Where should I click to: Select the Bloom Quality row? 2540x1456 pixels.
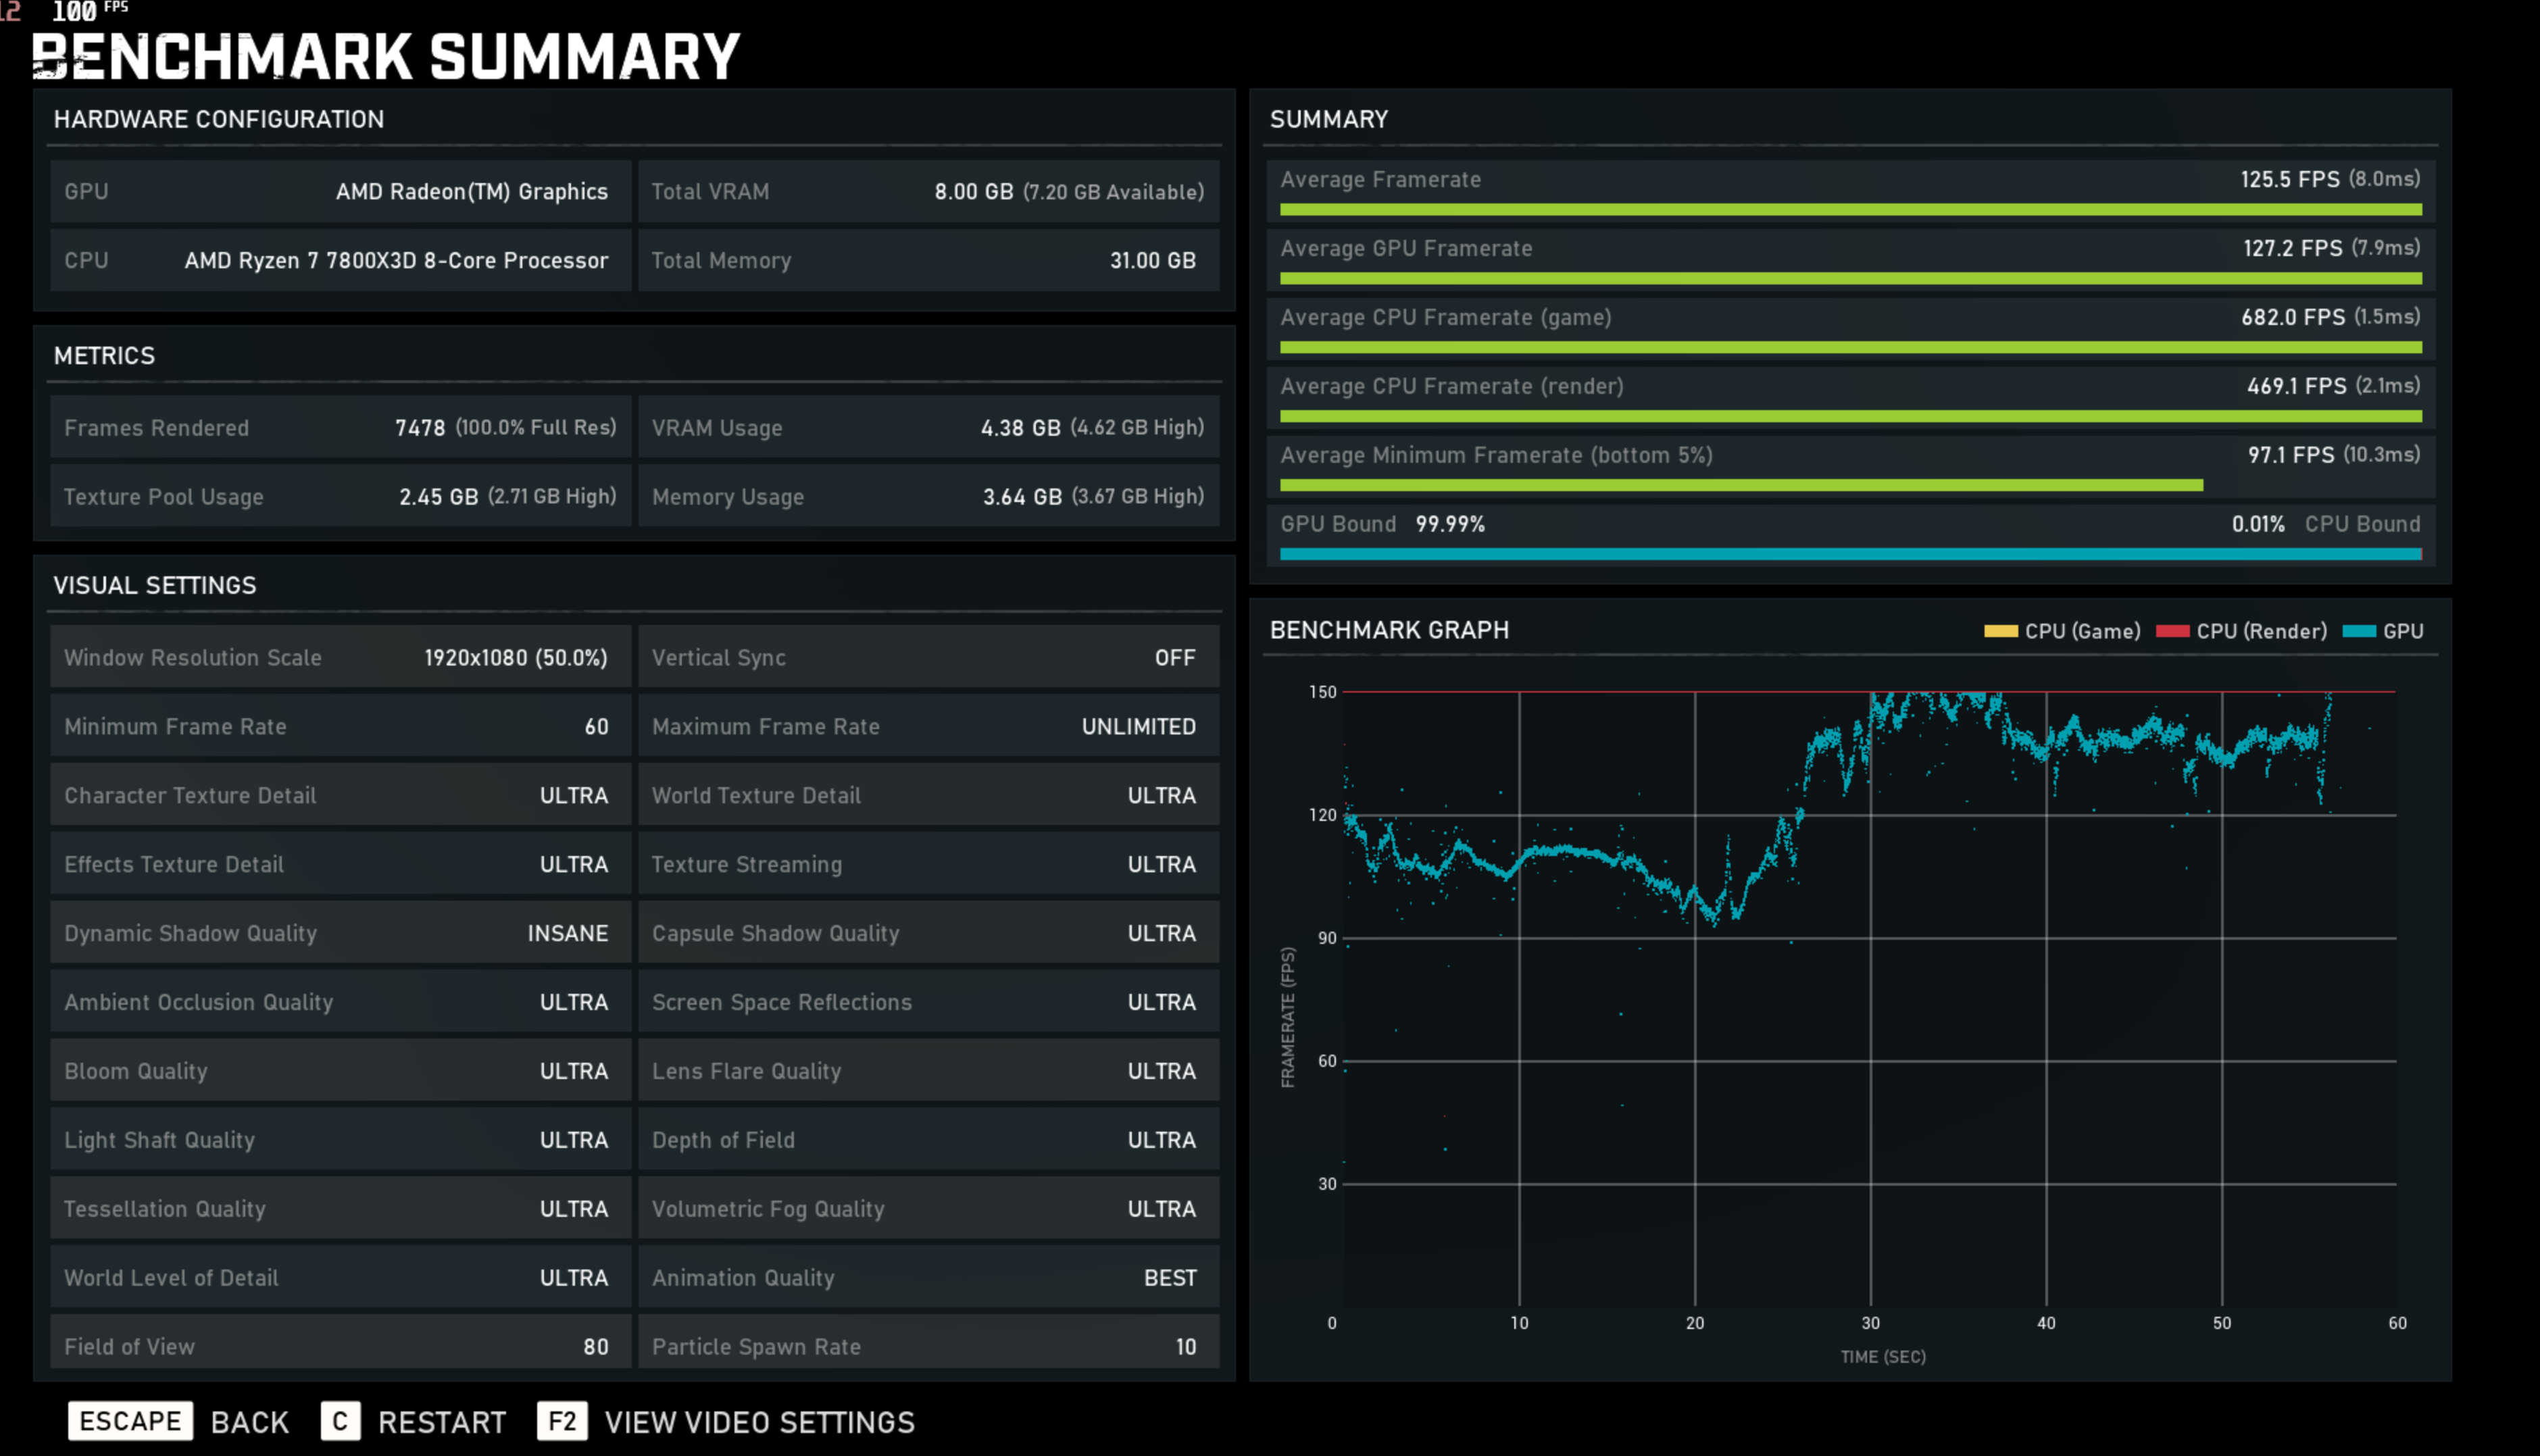341,1071
